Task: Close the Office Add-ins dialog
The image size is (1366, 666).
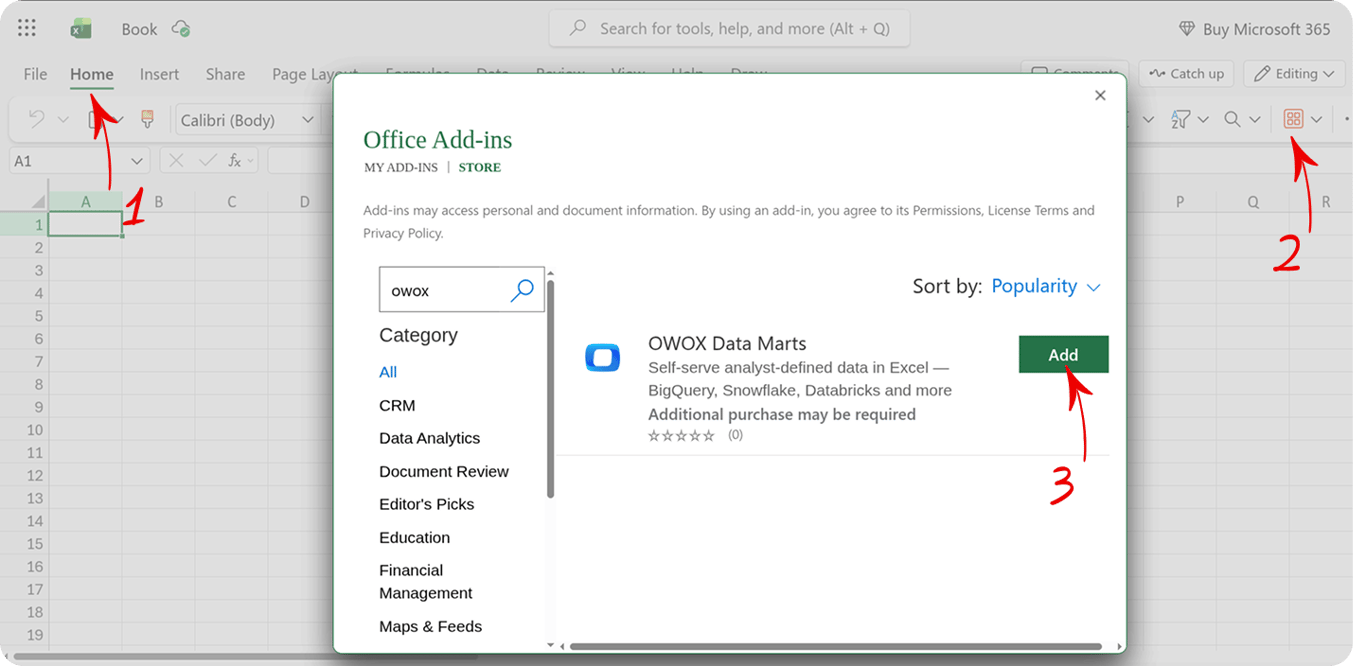Action: point(1100,95)
